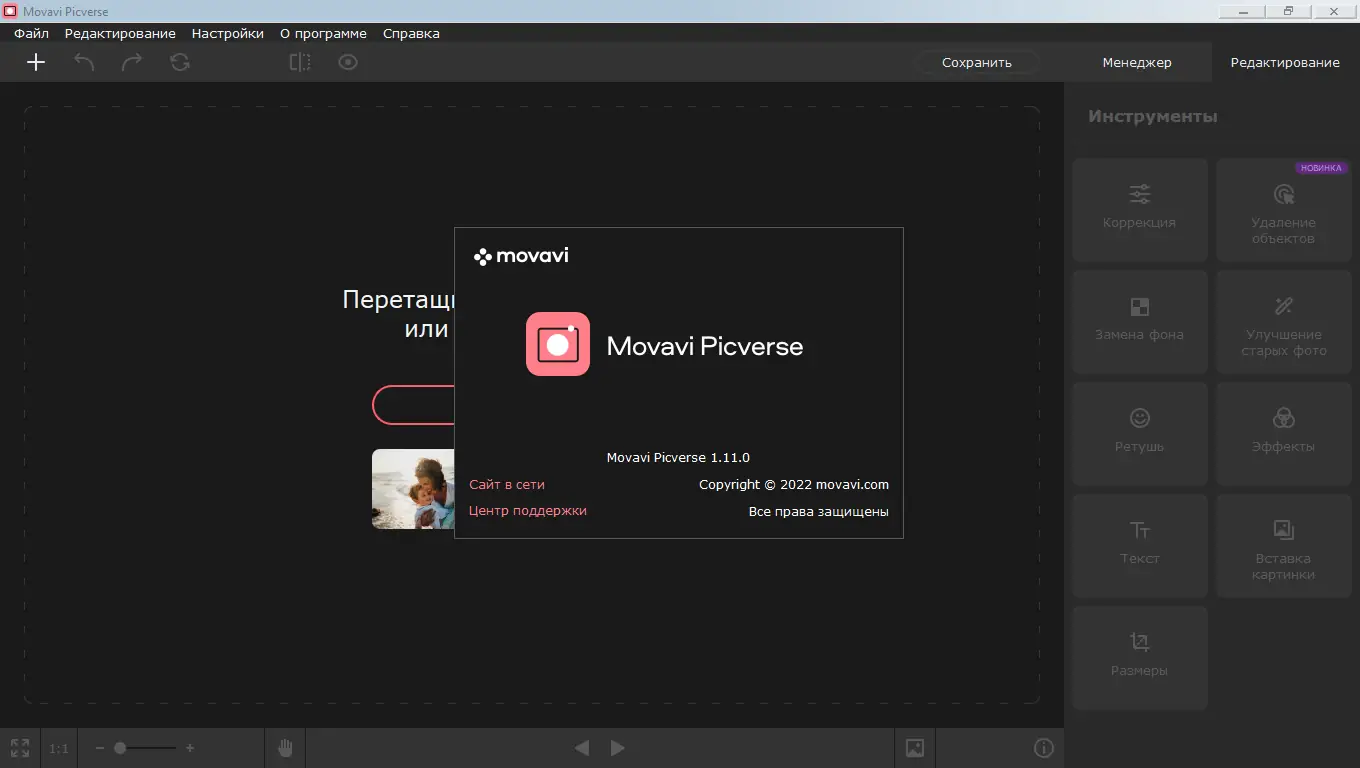Image resolution: width=1360 pixels, height=768 pixels.
Task: Open the Настройки menu
Action: tap(228, 33)
